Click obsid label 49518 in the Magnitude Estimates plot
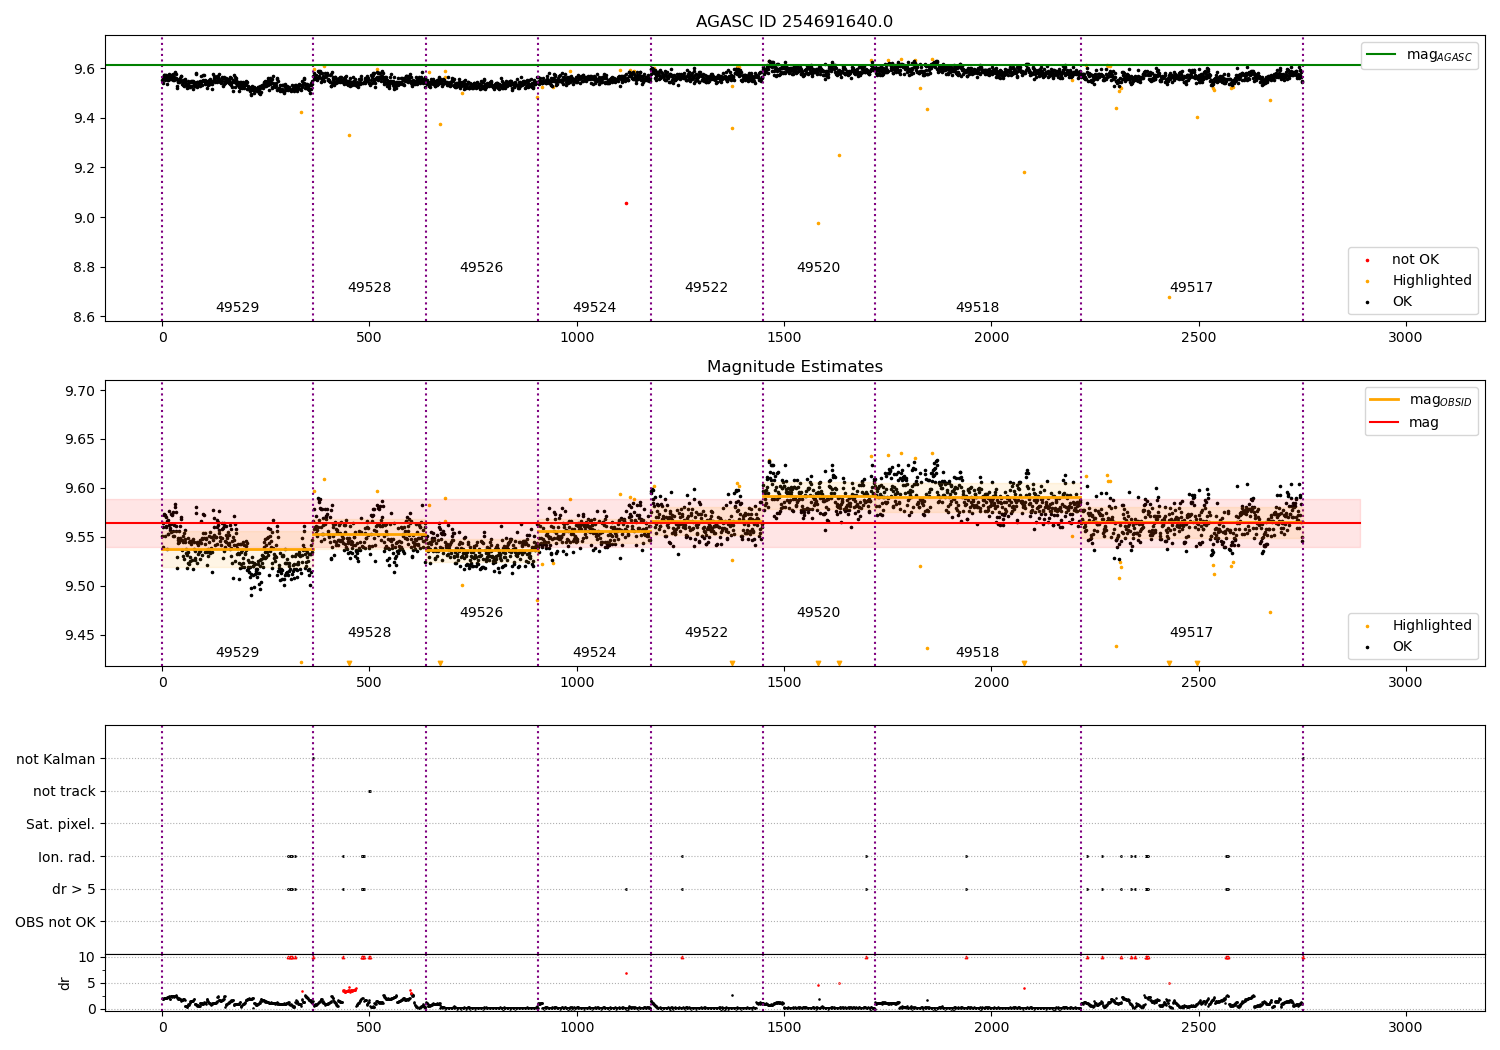 pos(977,652)
